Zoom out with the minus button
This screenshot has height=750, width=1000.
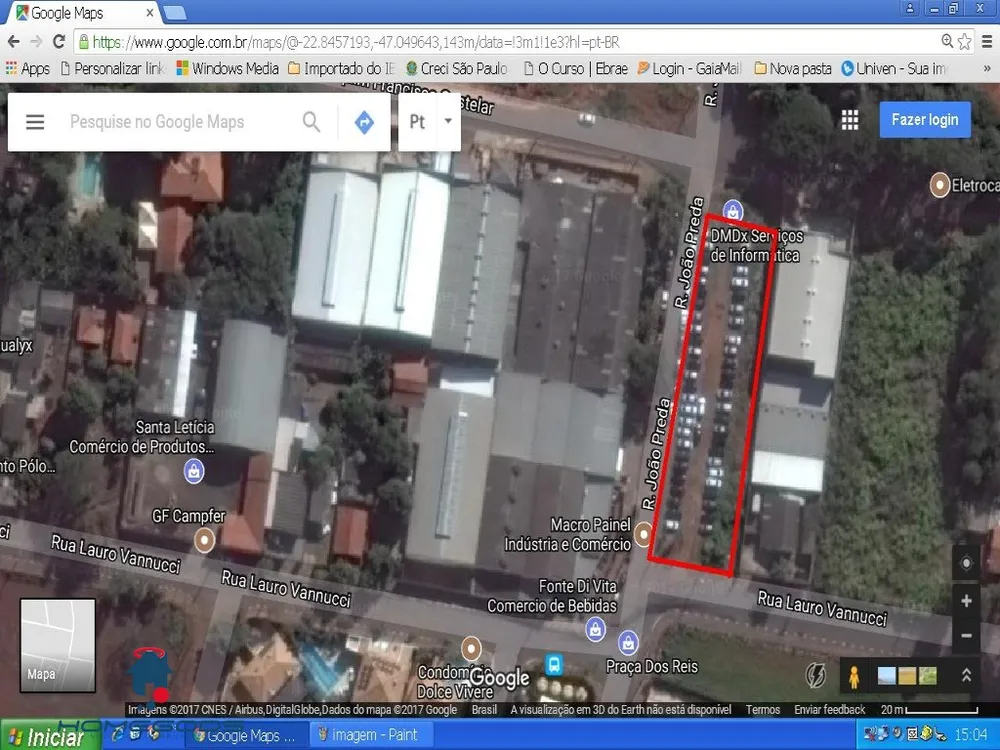click(x=966, y=635)
